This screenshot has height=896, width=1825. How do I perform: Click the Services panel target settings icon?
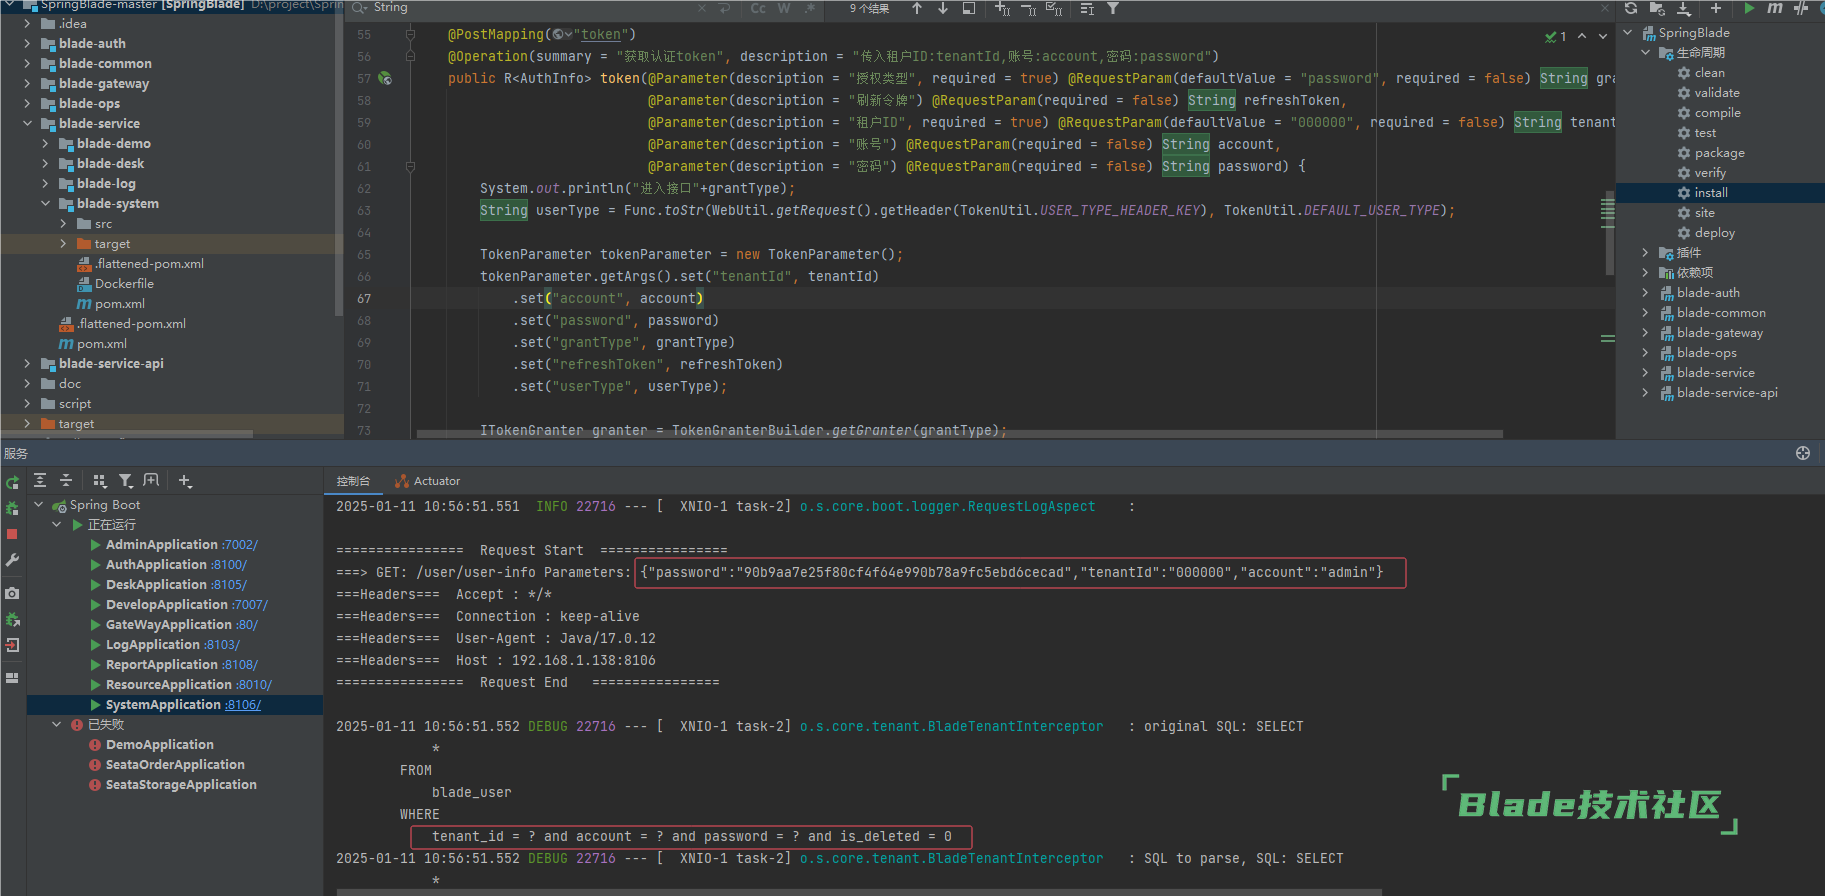(1803, 453)
